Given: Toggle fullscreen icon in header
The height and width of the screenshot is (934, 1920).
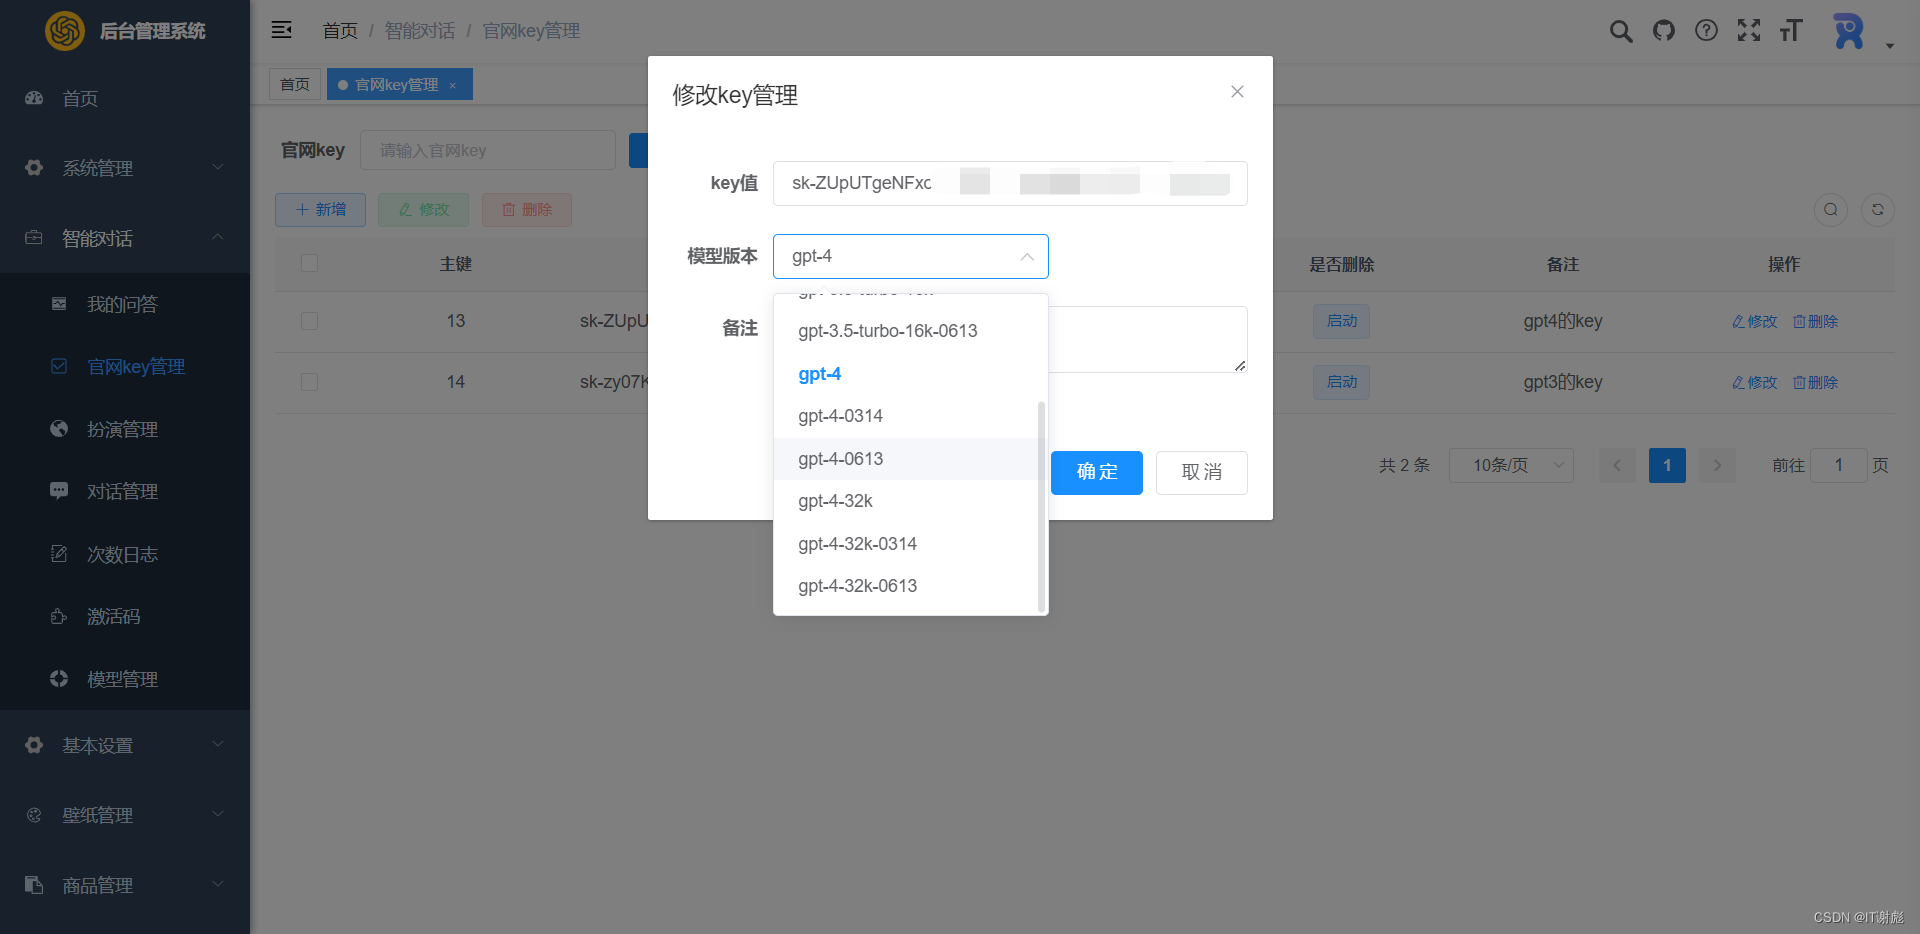Looking at the screenshot, I should 1749,31.
